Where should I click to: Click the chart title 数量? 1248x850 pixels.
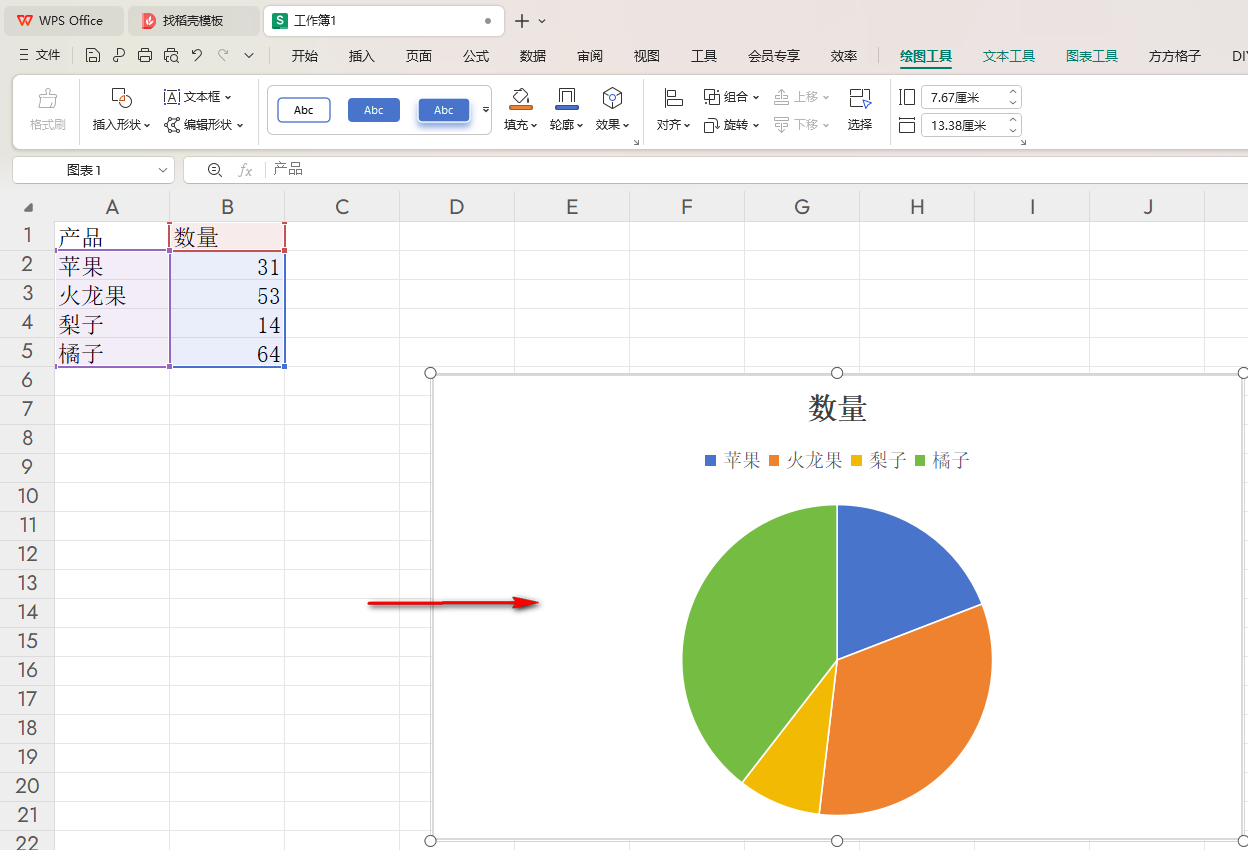tap(838, 408)
